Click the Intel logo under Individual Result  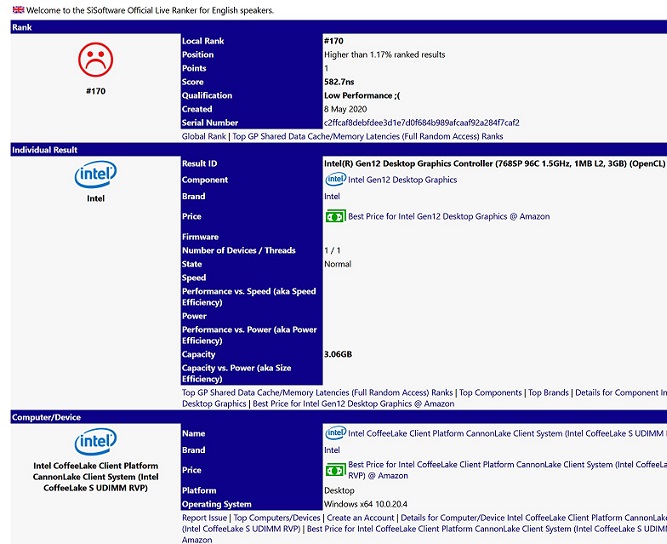click(96, 174)
